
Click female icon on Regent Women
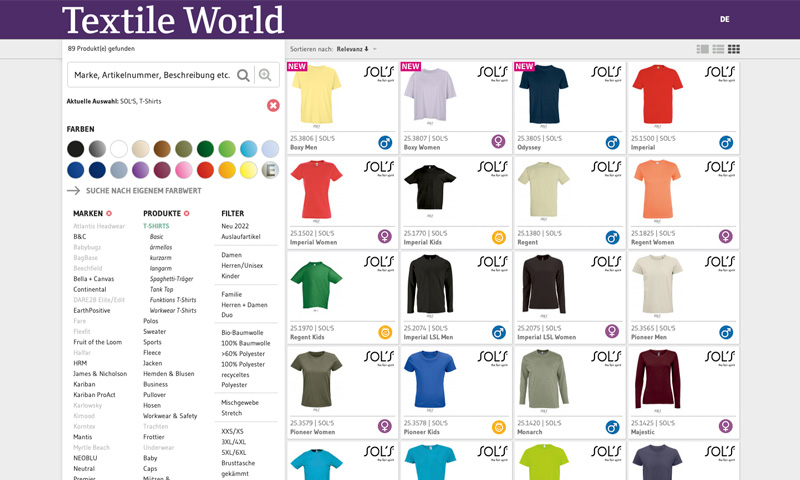point(726,236)
